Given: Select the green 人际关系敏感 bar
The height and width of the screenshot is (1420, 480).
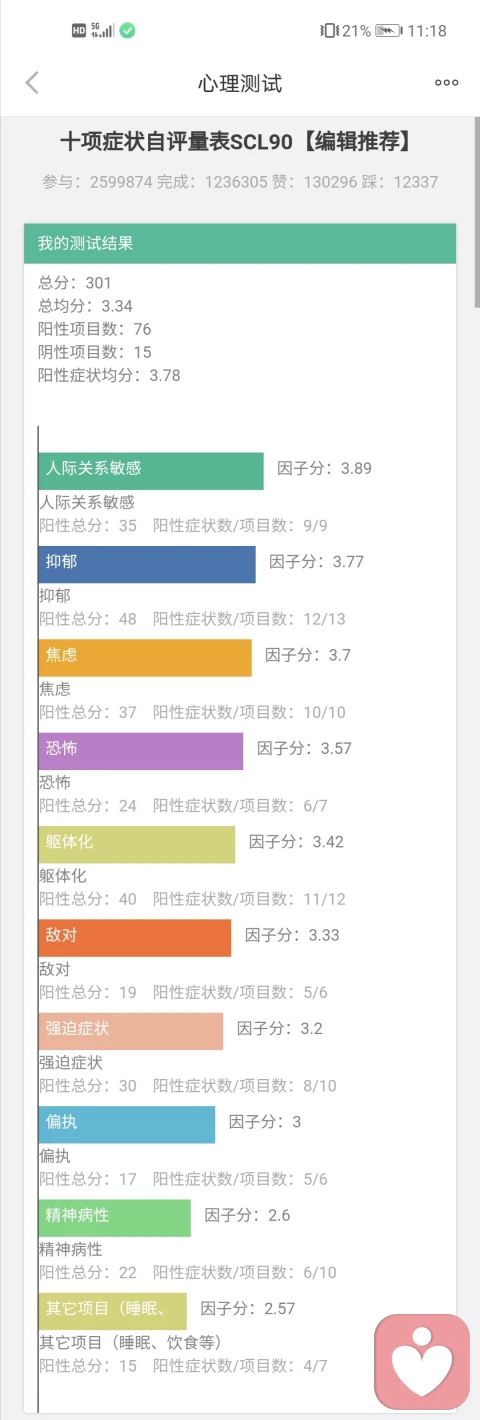Looking at the screenshot, I should 151,470.
